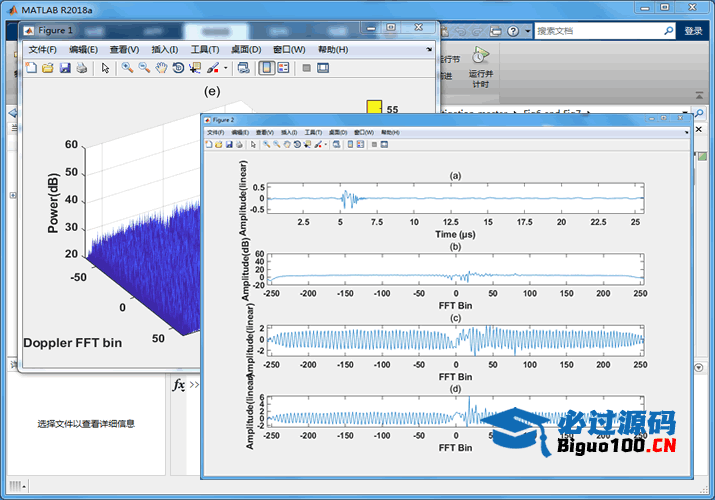
Task: Click New Figure icon in Figure 2 toolbar
Action: (209, 144)
